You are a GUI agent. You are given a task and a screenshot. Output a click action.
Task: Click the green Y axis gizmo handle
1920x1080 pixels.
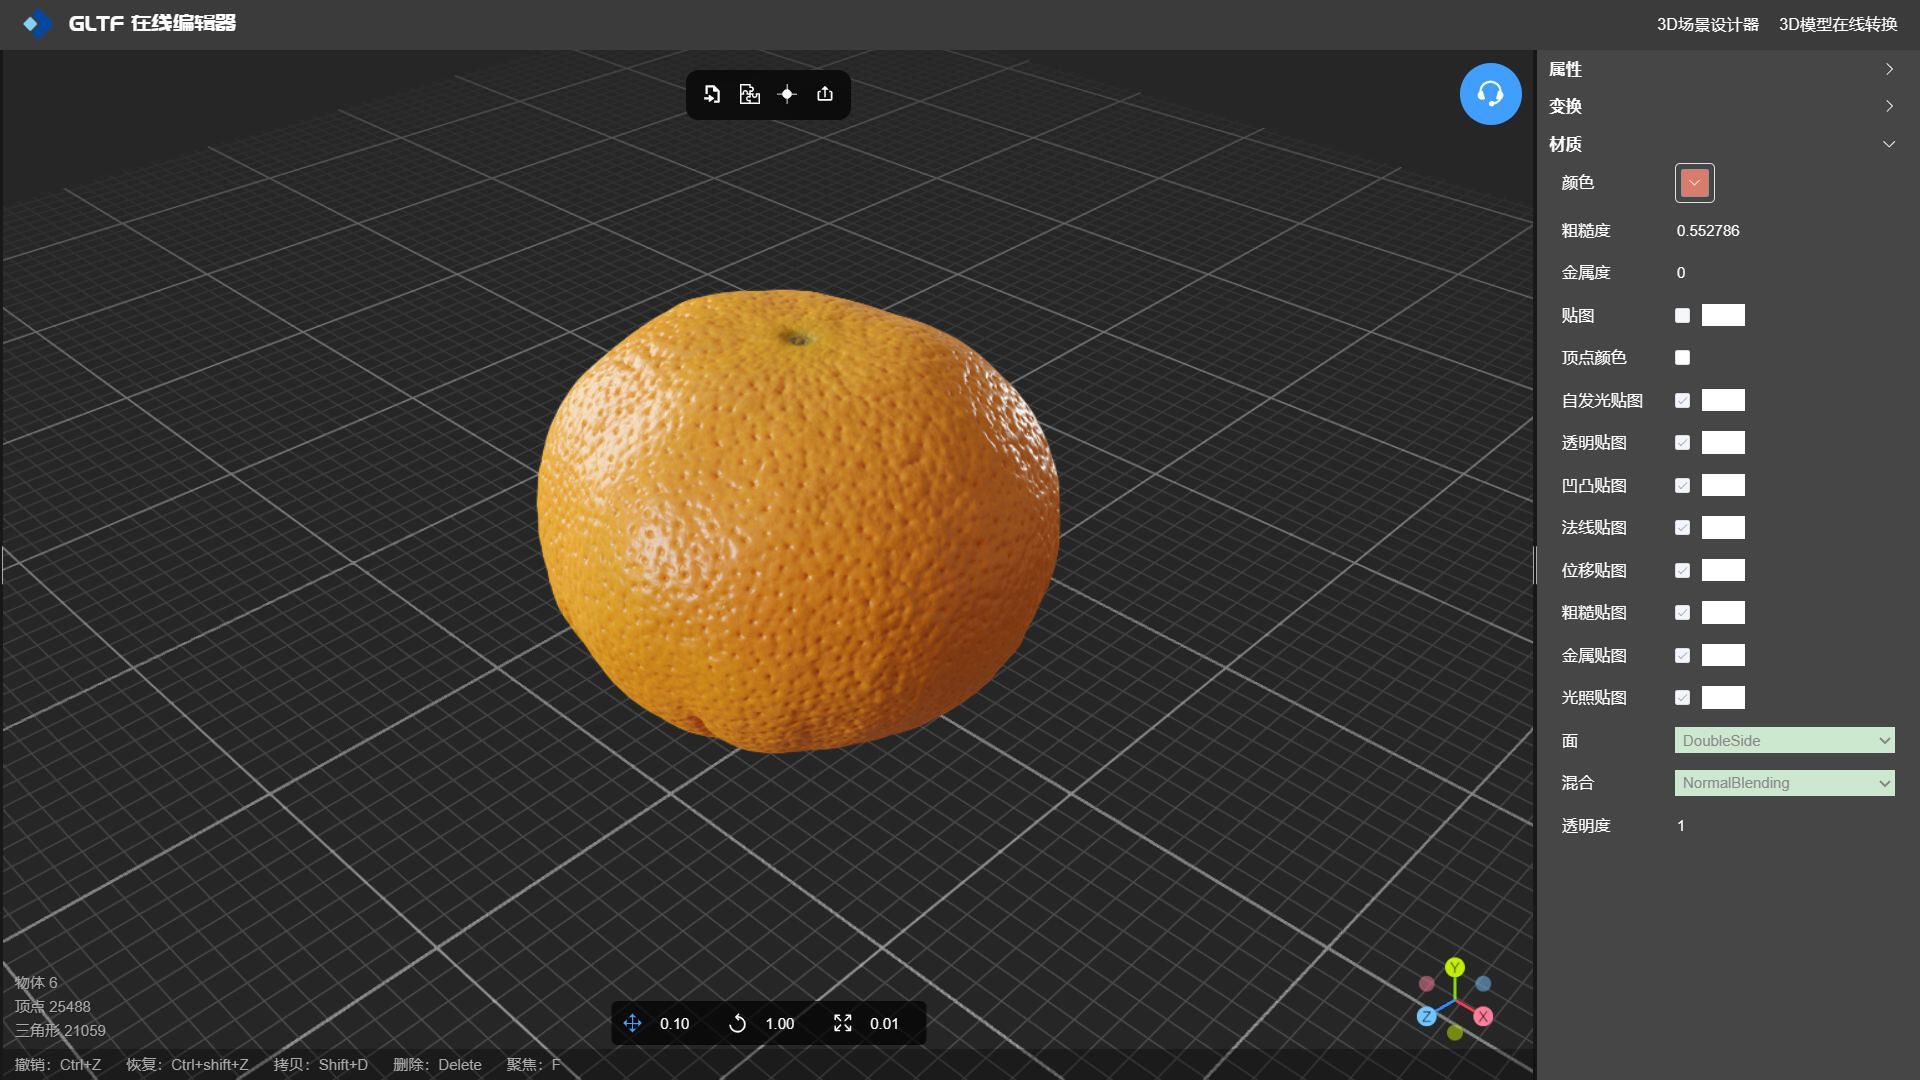(1455, 967)
